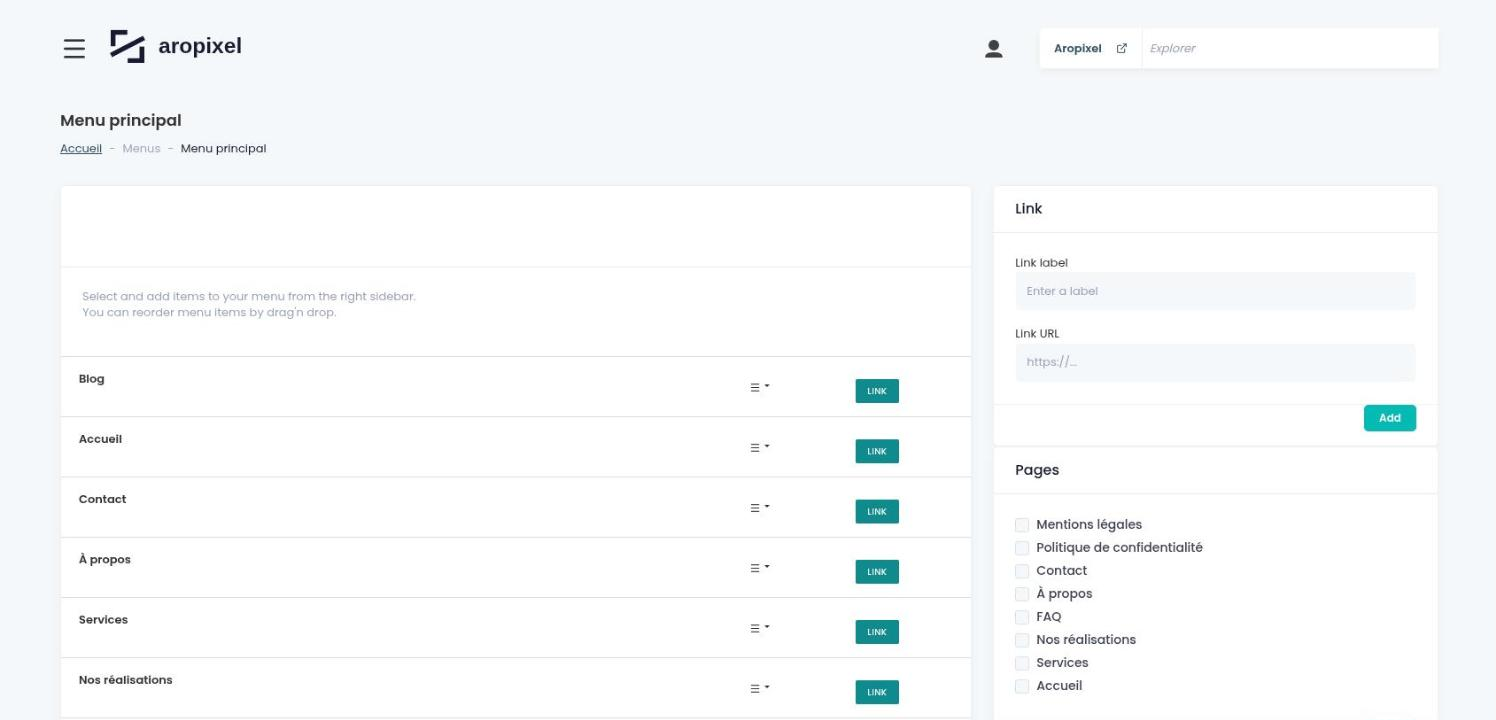Open options dropdown for À propos row
Viewport: 1496px width, 720px height.
pos(760,567)
